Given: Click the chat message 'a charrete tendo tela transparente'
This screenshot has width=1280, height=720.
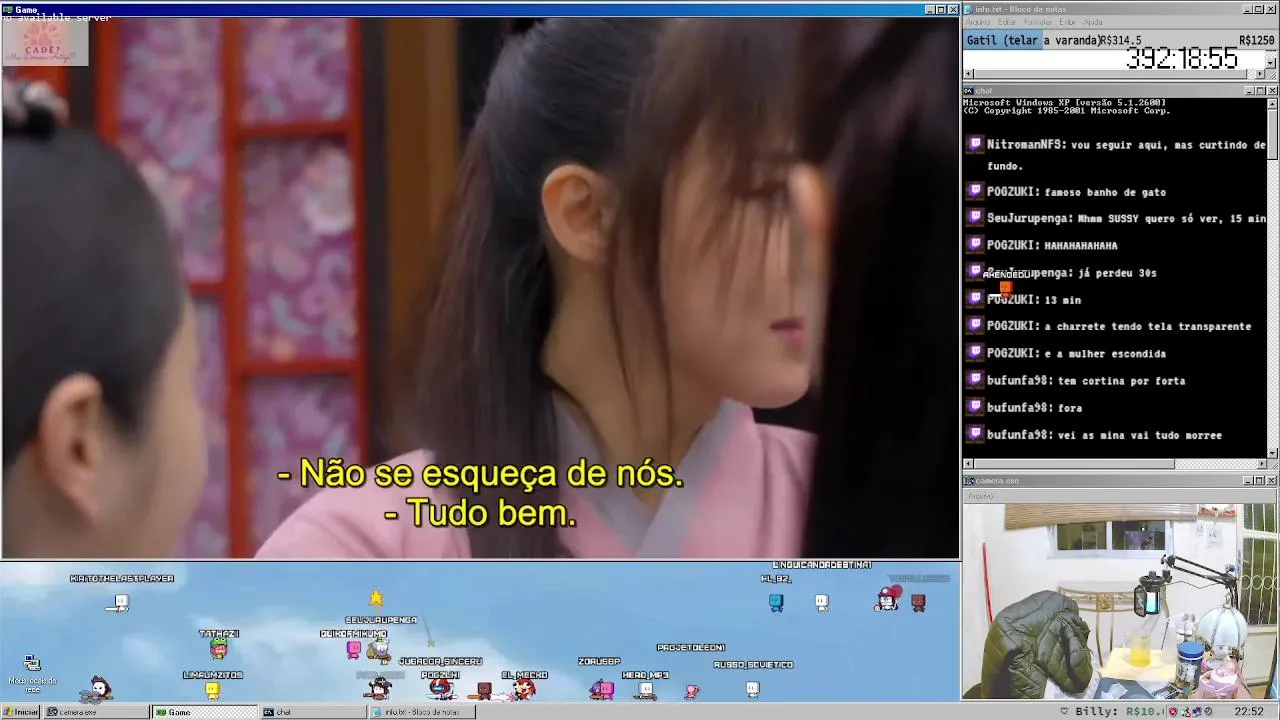Looking at the screenshot, I should 1147,326.
